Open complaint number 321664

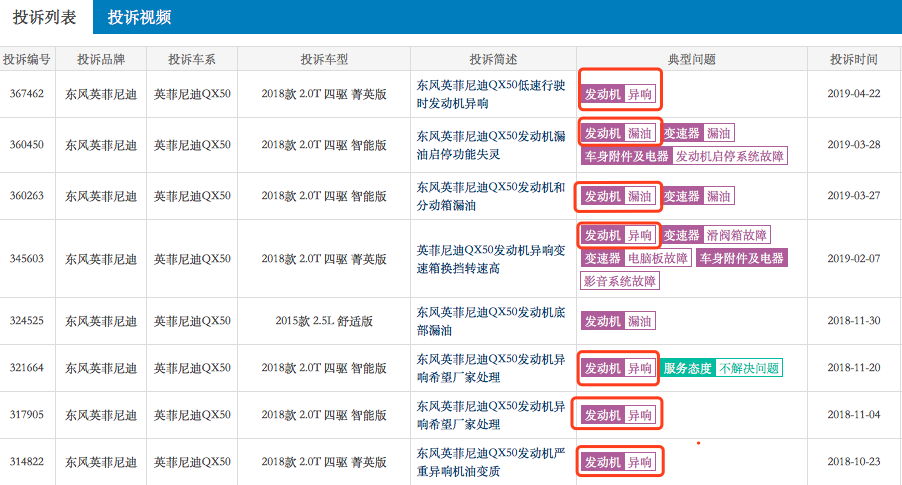point(26,368)
